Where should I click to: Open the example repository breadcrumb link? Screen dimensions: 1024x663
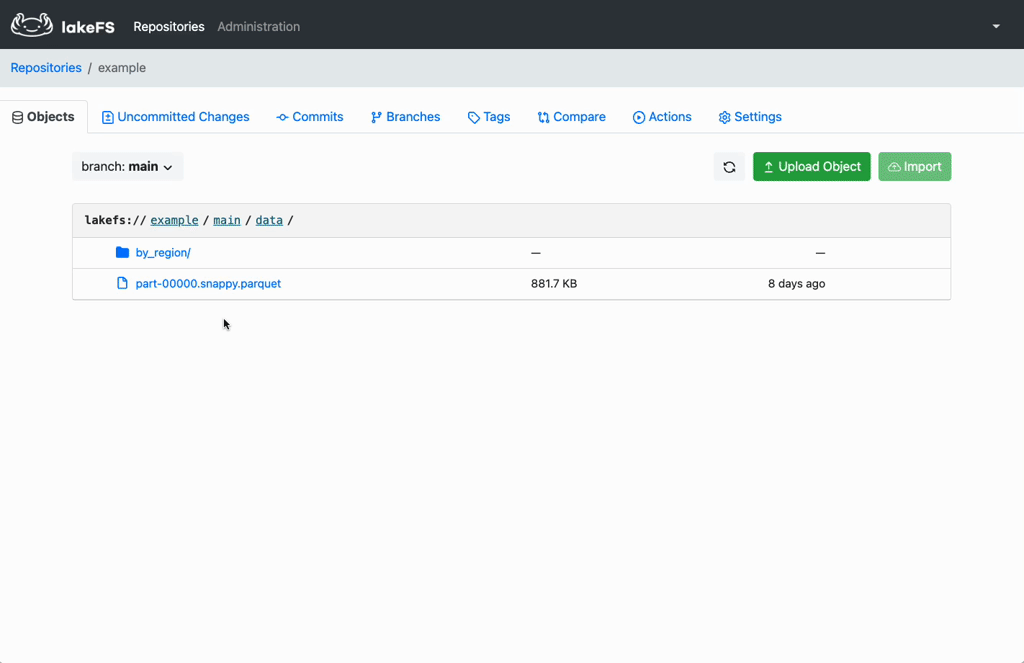[x=174, y=220]
